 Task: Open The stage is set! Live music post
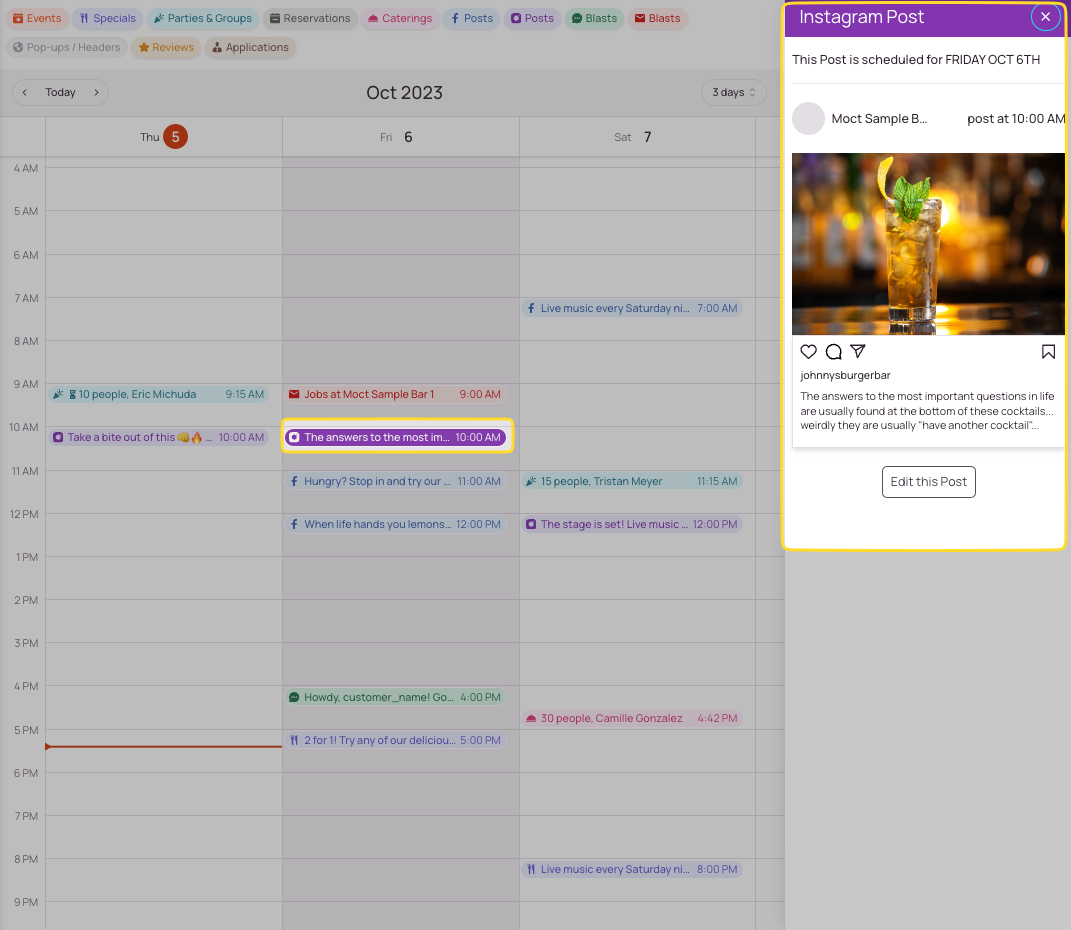(x=632, y=524)
